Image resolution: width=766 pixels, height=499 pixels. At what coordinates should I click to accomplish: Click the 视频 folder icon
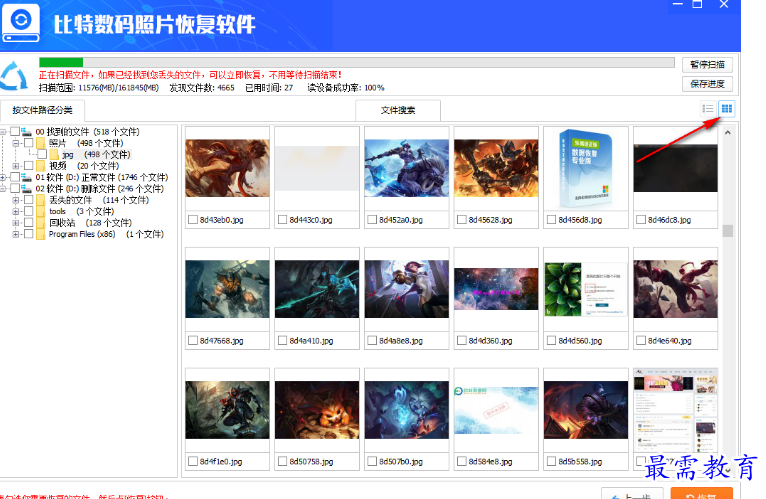pos(41,166)
